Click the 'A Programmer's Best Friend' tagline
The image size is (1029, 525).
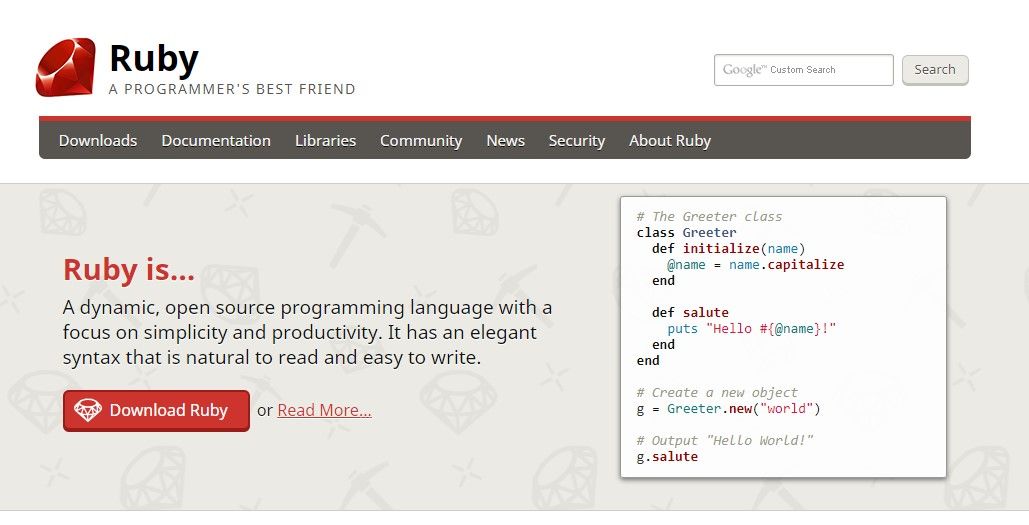tap(232, 89)
